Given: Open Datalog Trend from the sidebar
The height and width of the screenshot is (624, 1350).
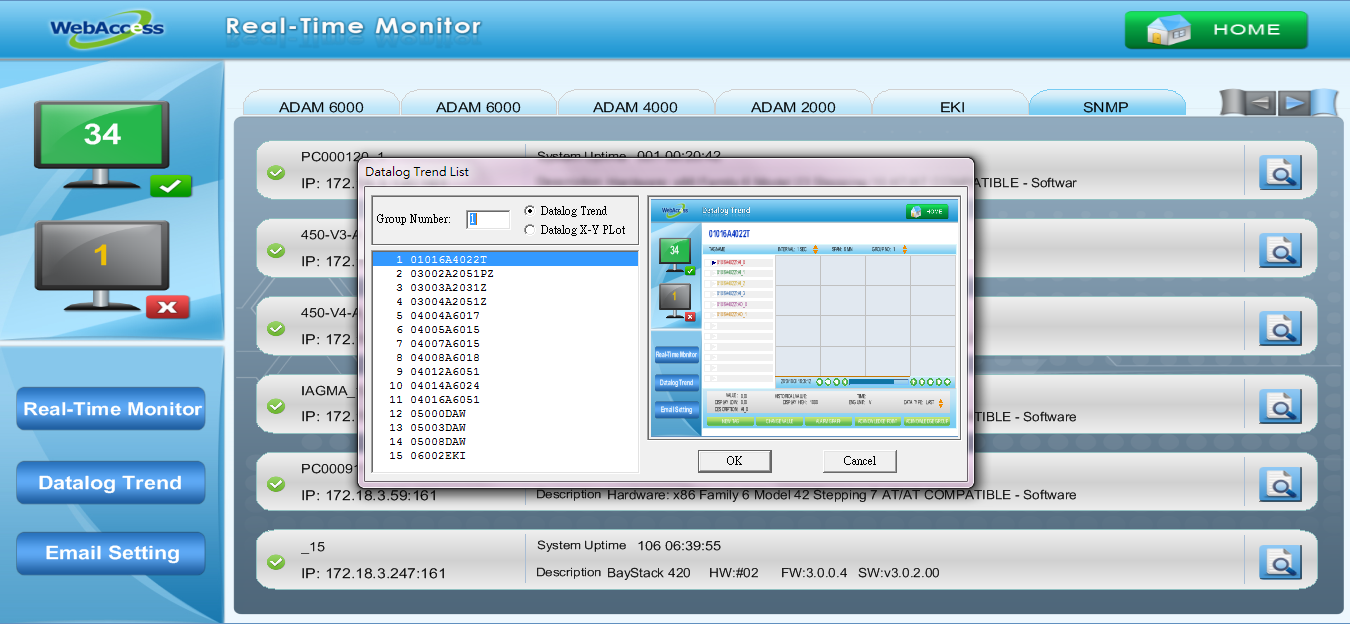Looking at the screenshot, I should pos(111,483).
